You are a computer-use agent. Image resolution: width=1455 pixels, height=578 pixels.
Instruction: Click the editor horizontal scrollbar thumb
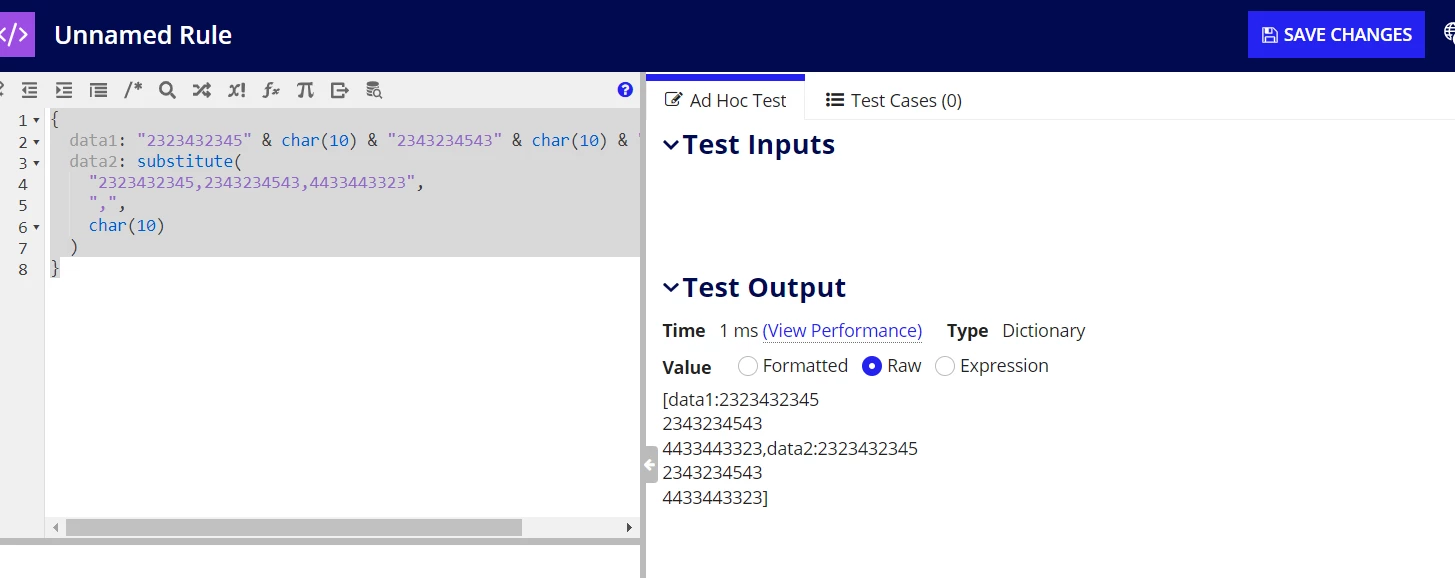[294, 527]
